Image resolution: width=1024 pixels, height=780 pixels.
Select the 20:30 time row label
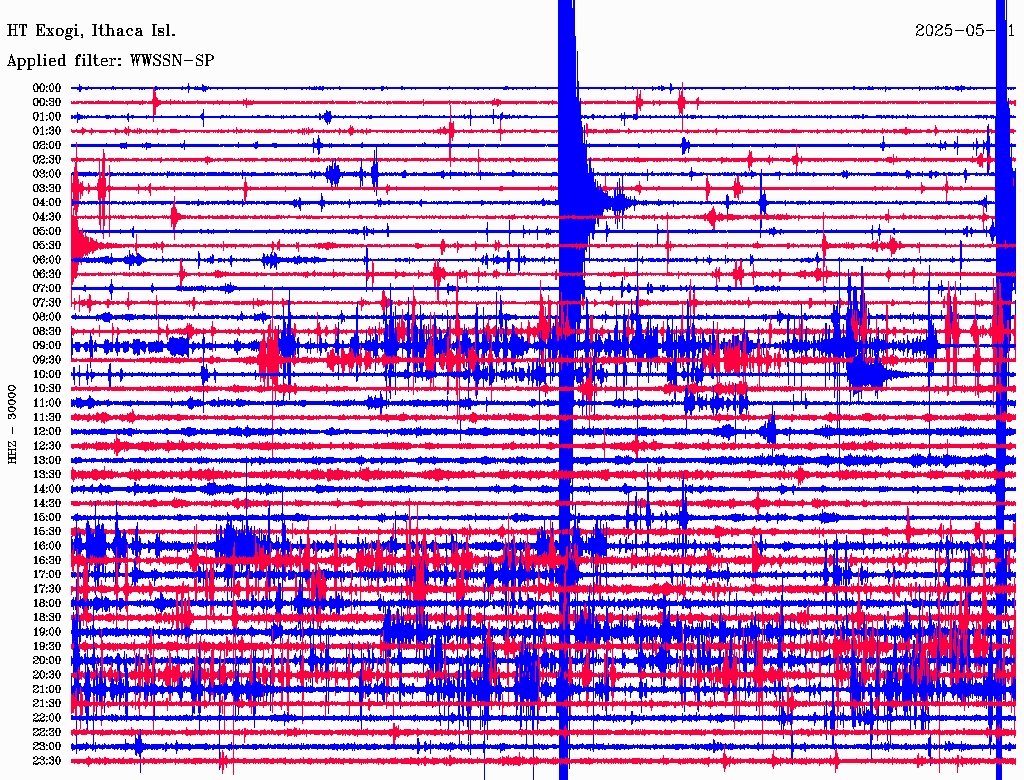coord(47,675)
